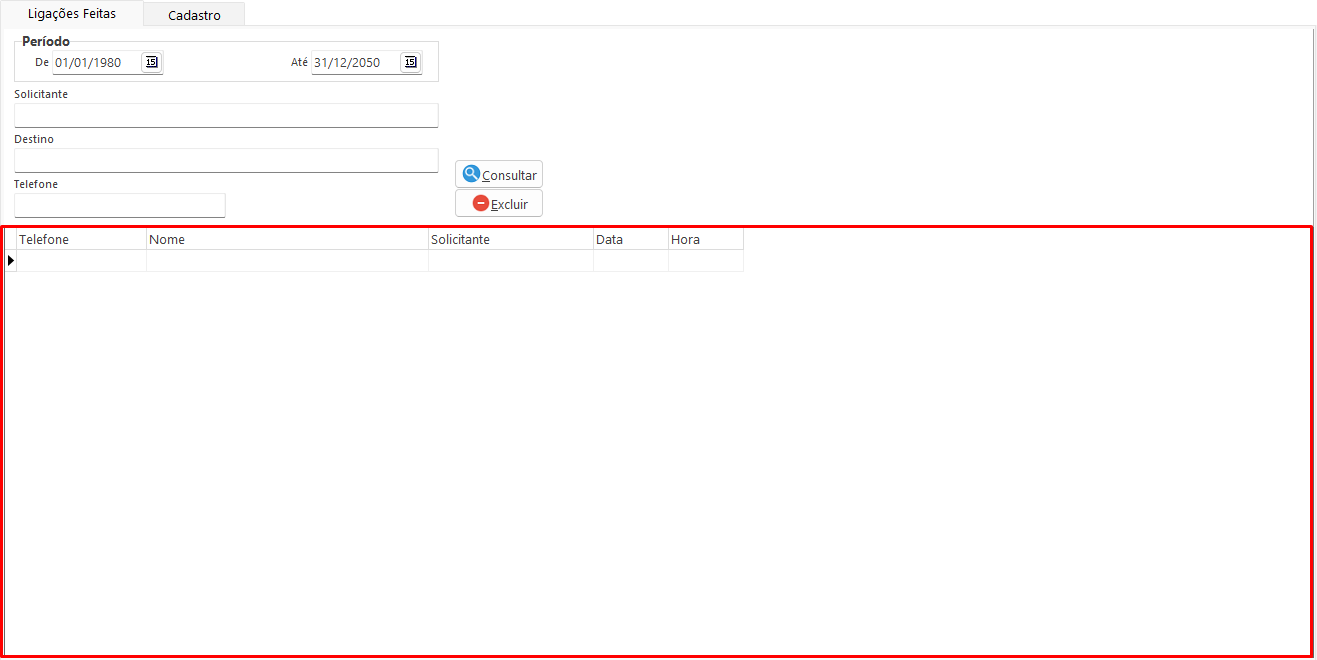
Task: Click the Consultar search button
Action: (499, 175)
